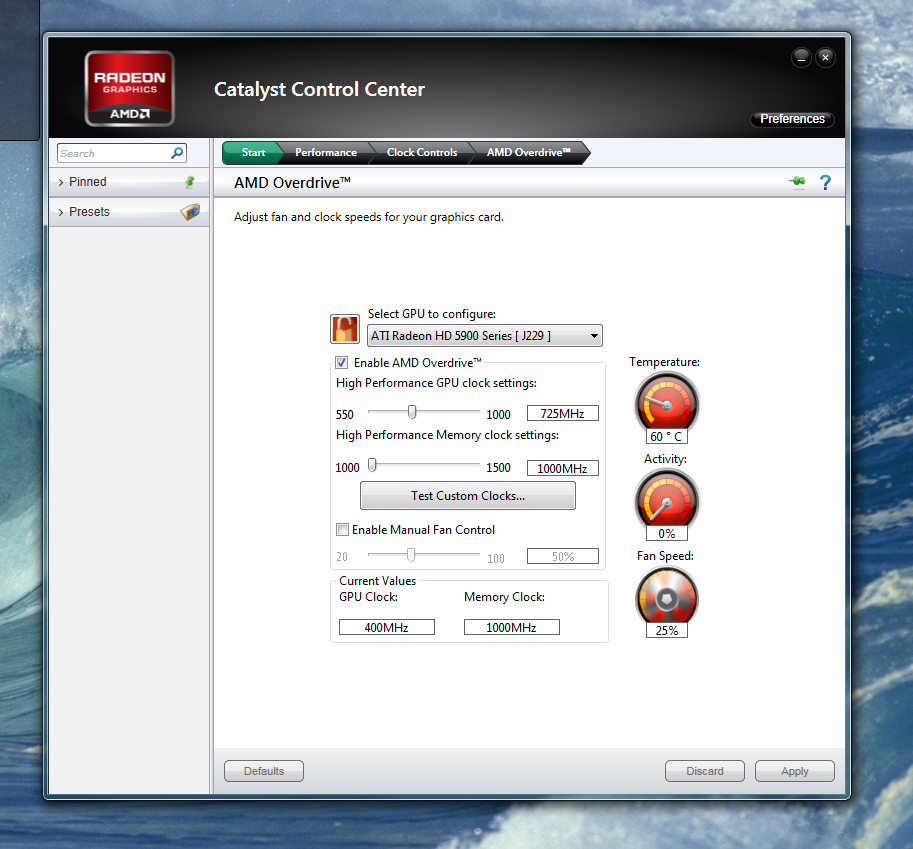Click the GPU slider maximum label 1000
The height and width of the screenshot is (849, 913).
coord(498,415)
